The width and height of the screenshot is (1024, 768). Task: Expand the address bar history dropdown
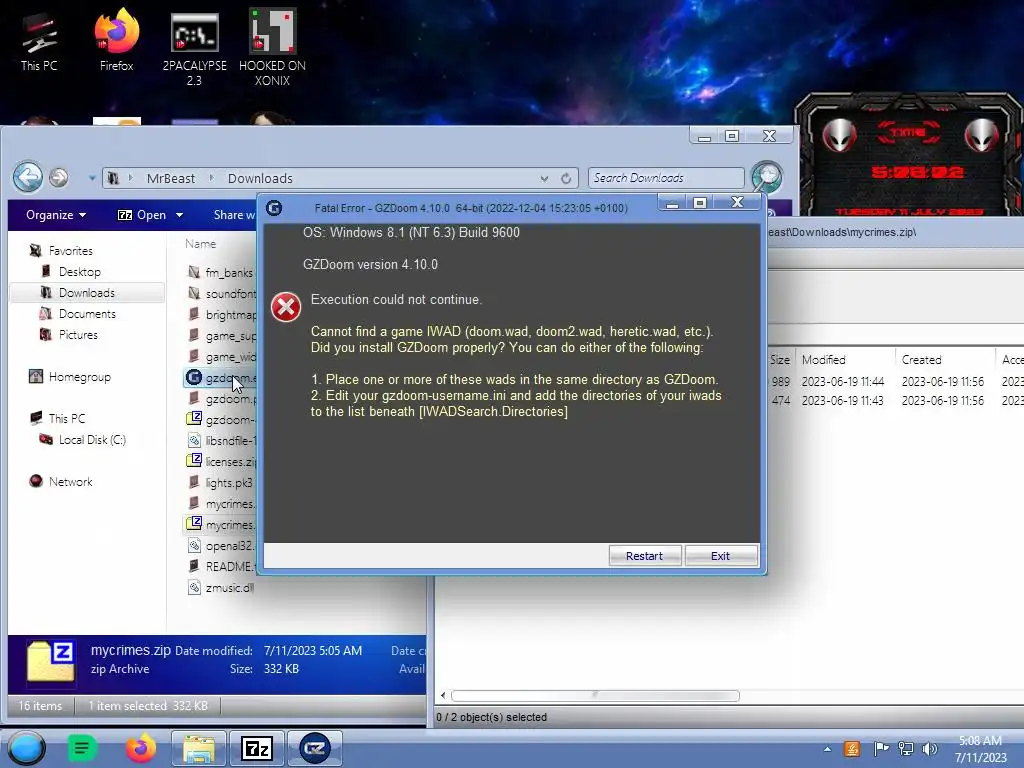[544, 178]
